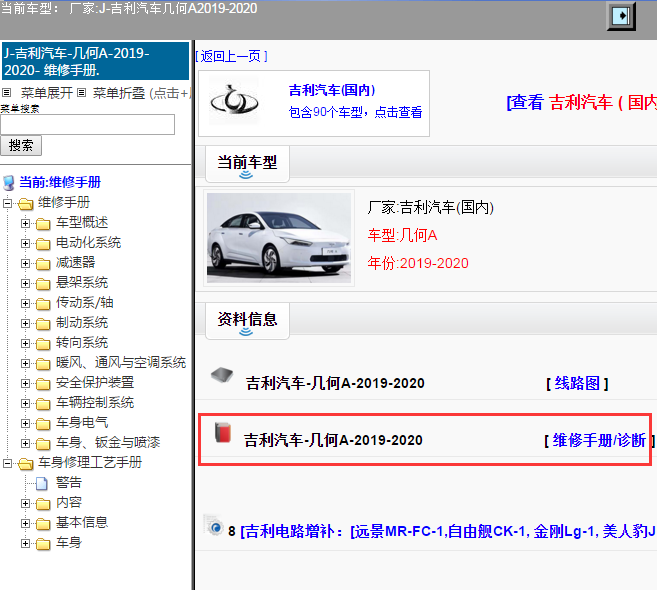Expand the 传动系/轴 tree node

point(25,303)
